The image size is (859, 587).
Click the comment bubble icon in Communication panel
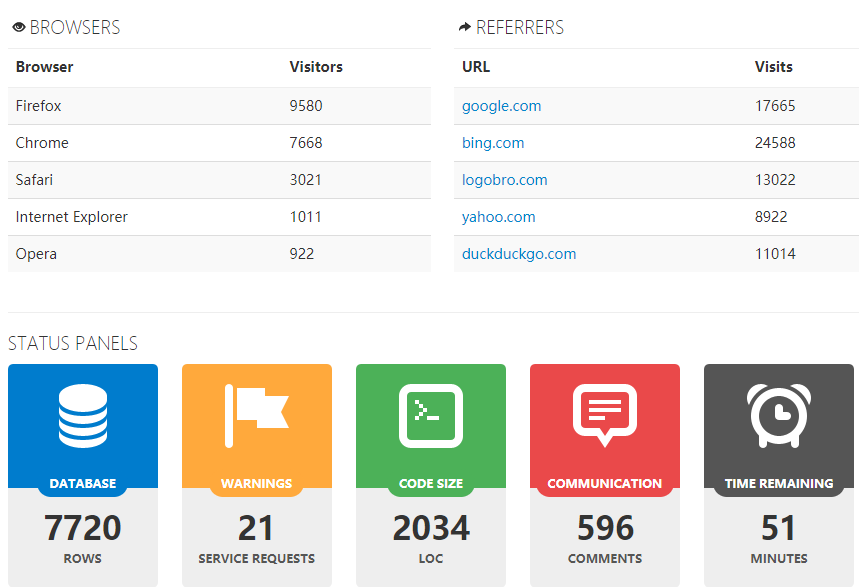pos(605,416)
